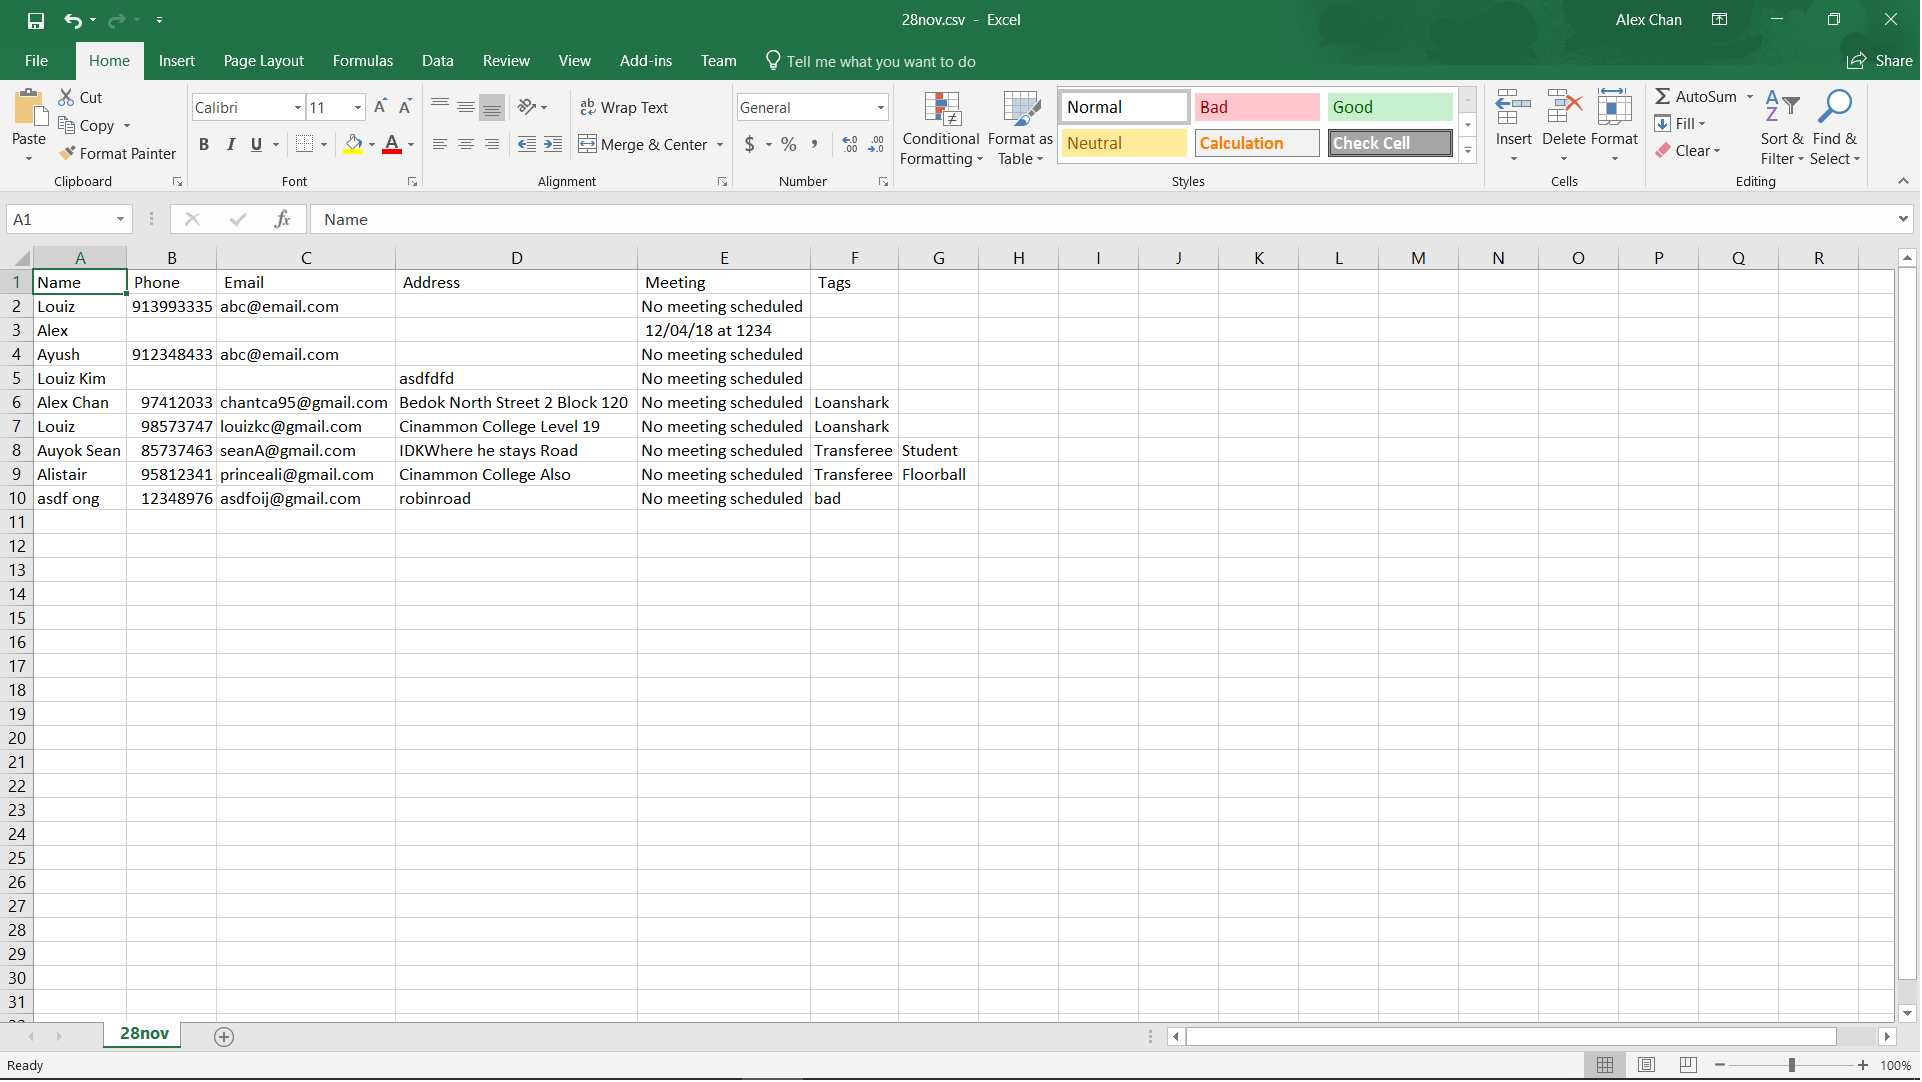Click Insert cells icon
The height and width of the screenshot is (1082, 1922).
tap(1514, 108)
